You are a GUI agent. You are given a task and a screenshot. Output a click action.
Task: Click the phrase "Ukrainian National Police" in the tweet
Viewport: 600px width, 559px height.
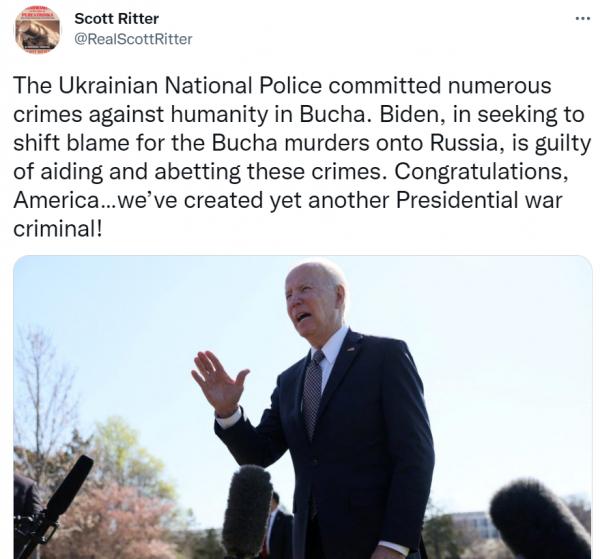tap(190, 85)
